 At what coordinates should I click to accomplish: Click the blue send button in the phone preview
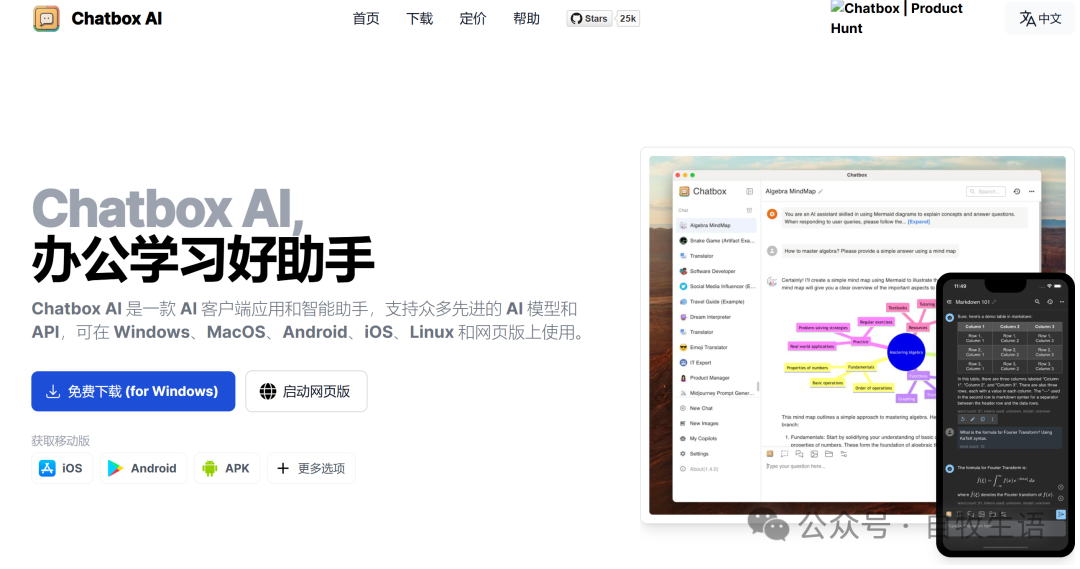[1061, 514]
